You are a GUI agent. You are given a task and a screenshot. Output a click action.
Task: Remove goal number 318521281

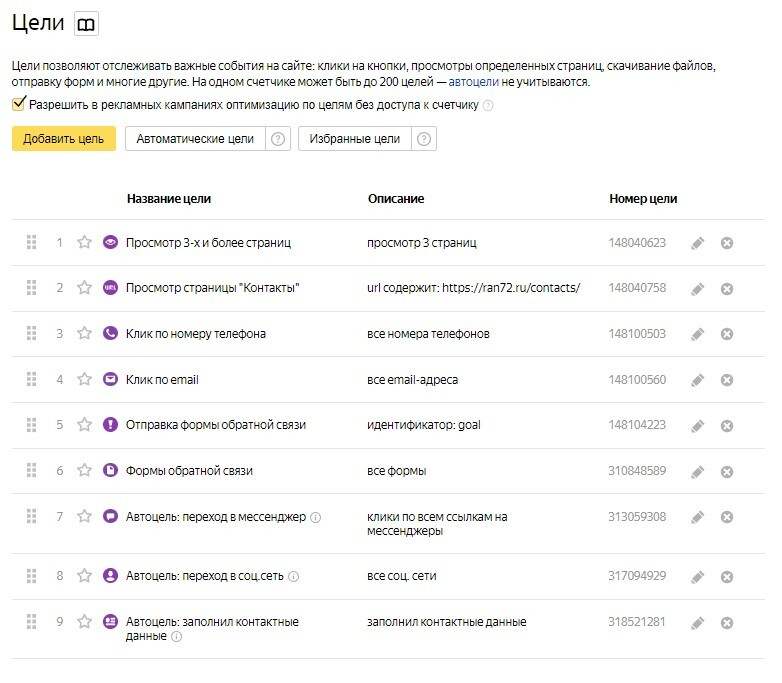point(727,623)
